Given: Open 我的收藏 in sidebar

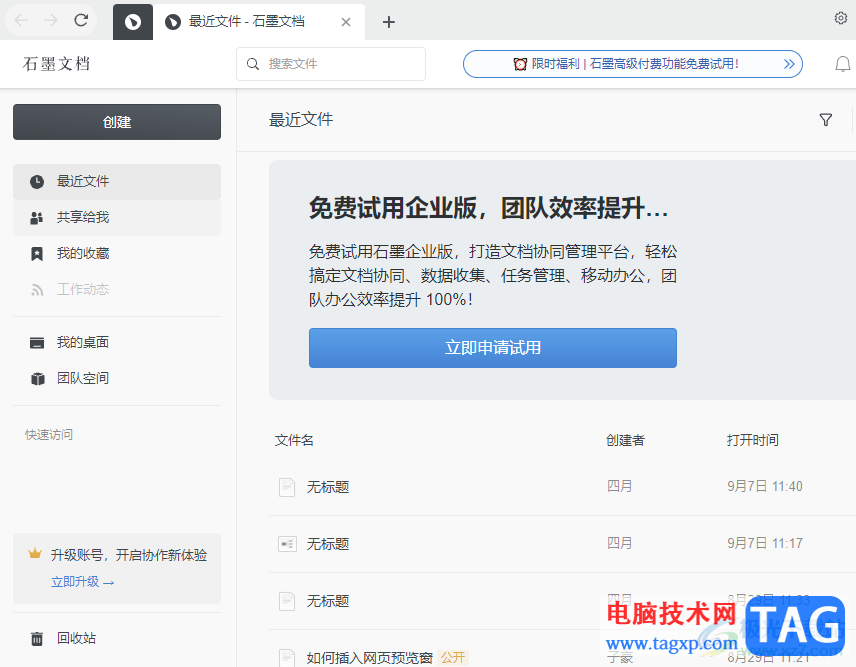Looking at the screenshot, I should click(x=117, y=253).
